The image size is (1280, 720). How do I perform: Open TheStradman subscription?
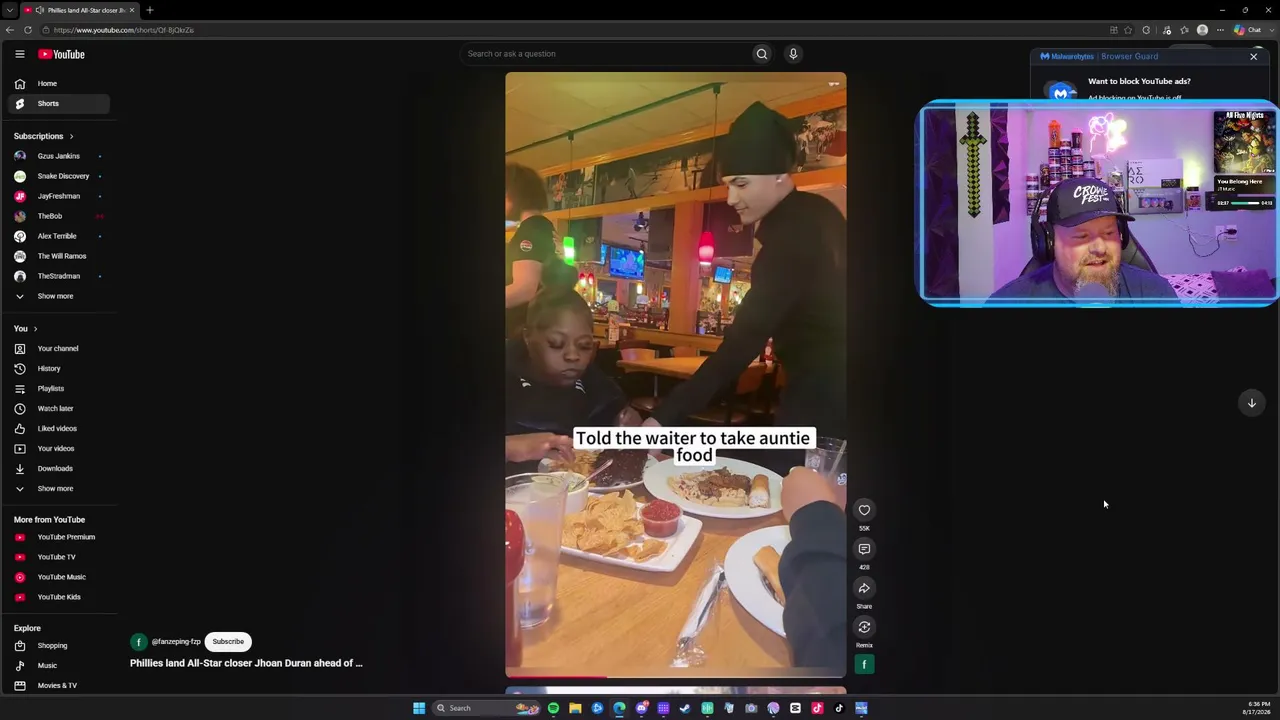(x=59, y=276)
